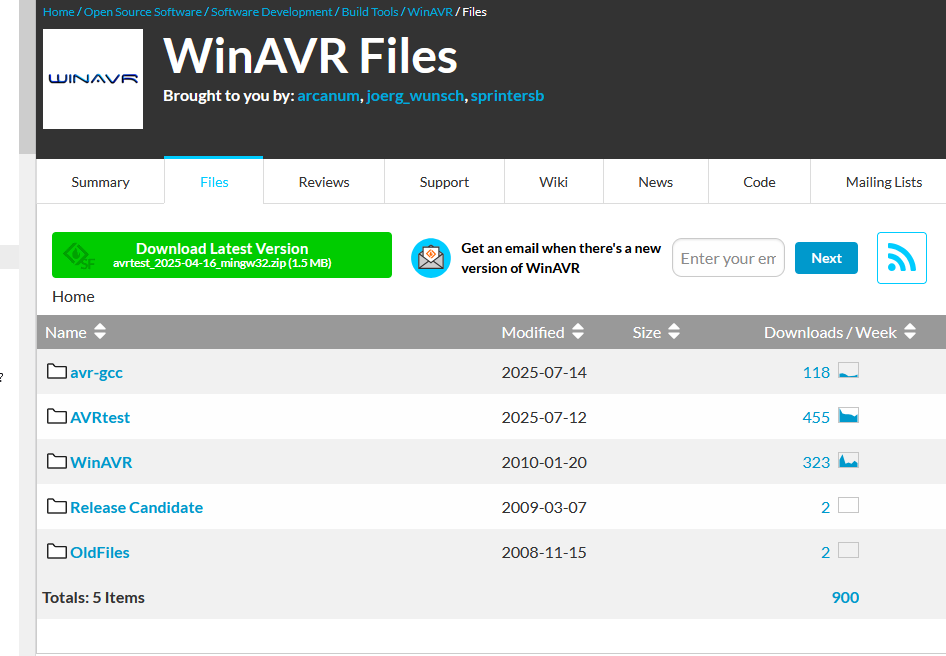
Task: Click the WinAVR project logo
Action: click(93, 78)
